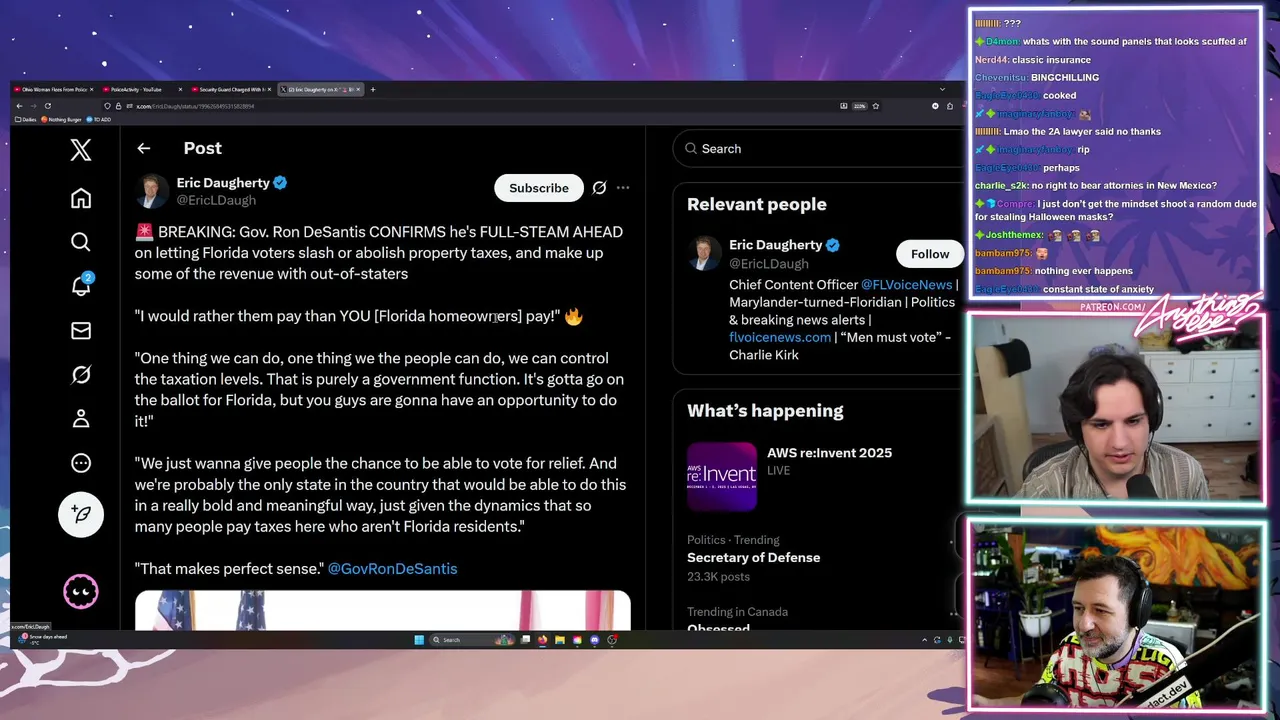Open the TO ADD bookmark
The height and width of the screenshot is (720, 1280).
pyautogui.click(x=99, y=119)
